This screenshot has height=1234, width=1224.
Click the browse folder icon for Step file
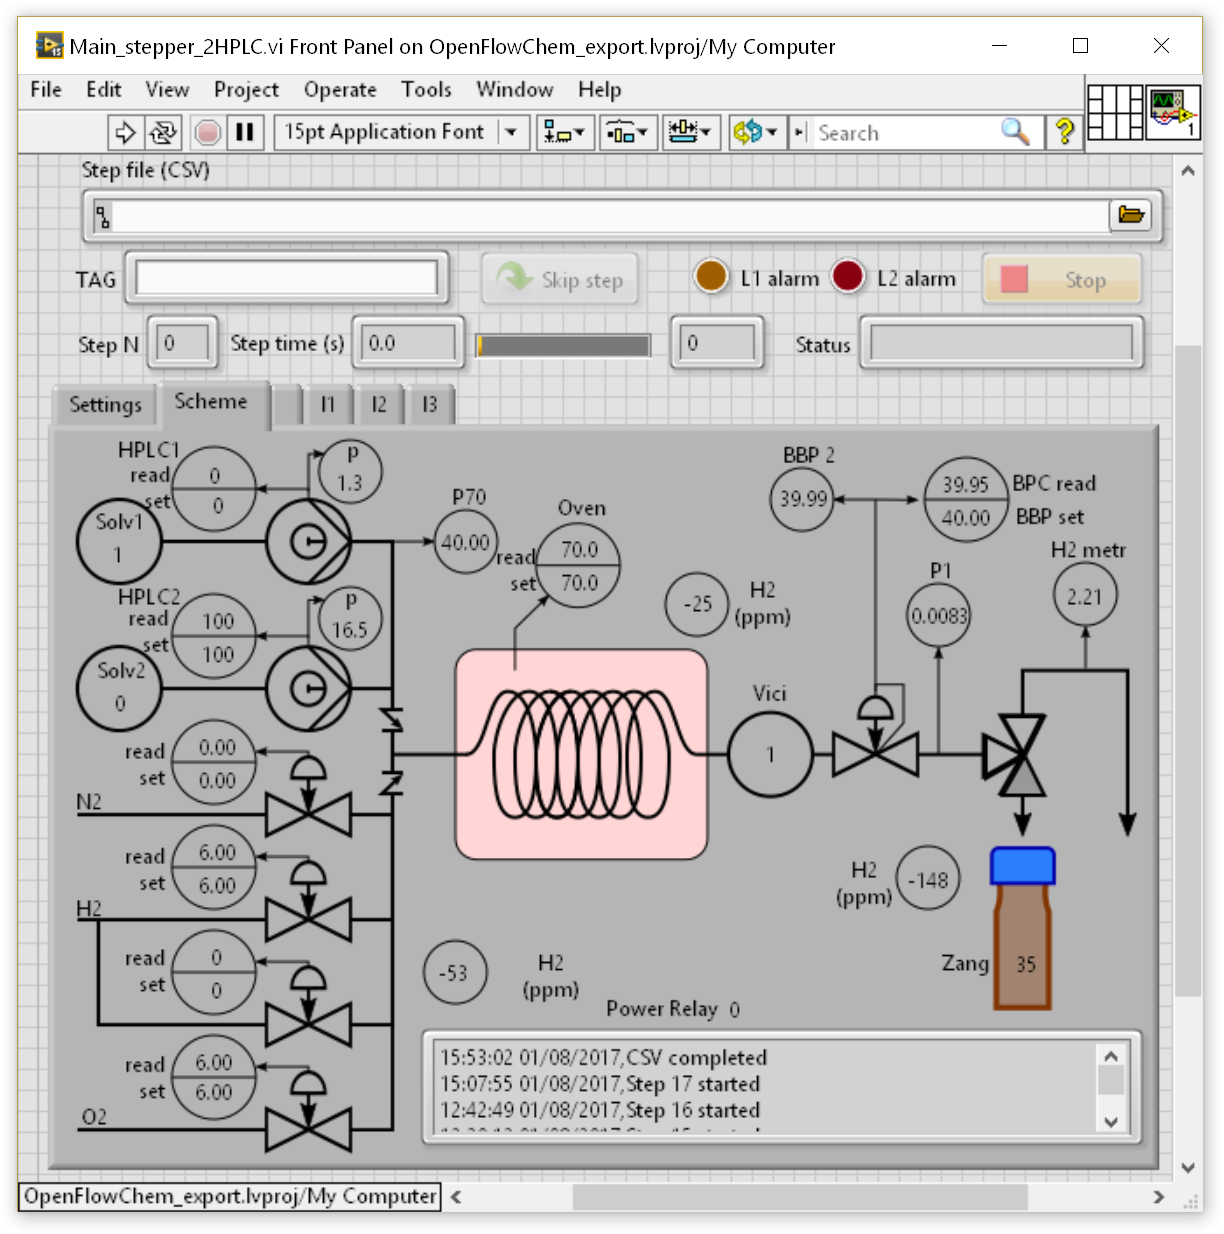click(x=1131, y=214)
